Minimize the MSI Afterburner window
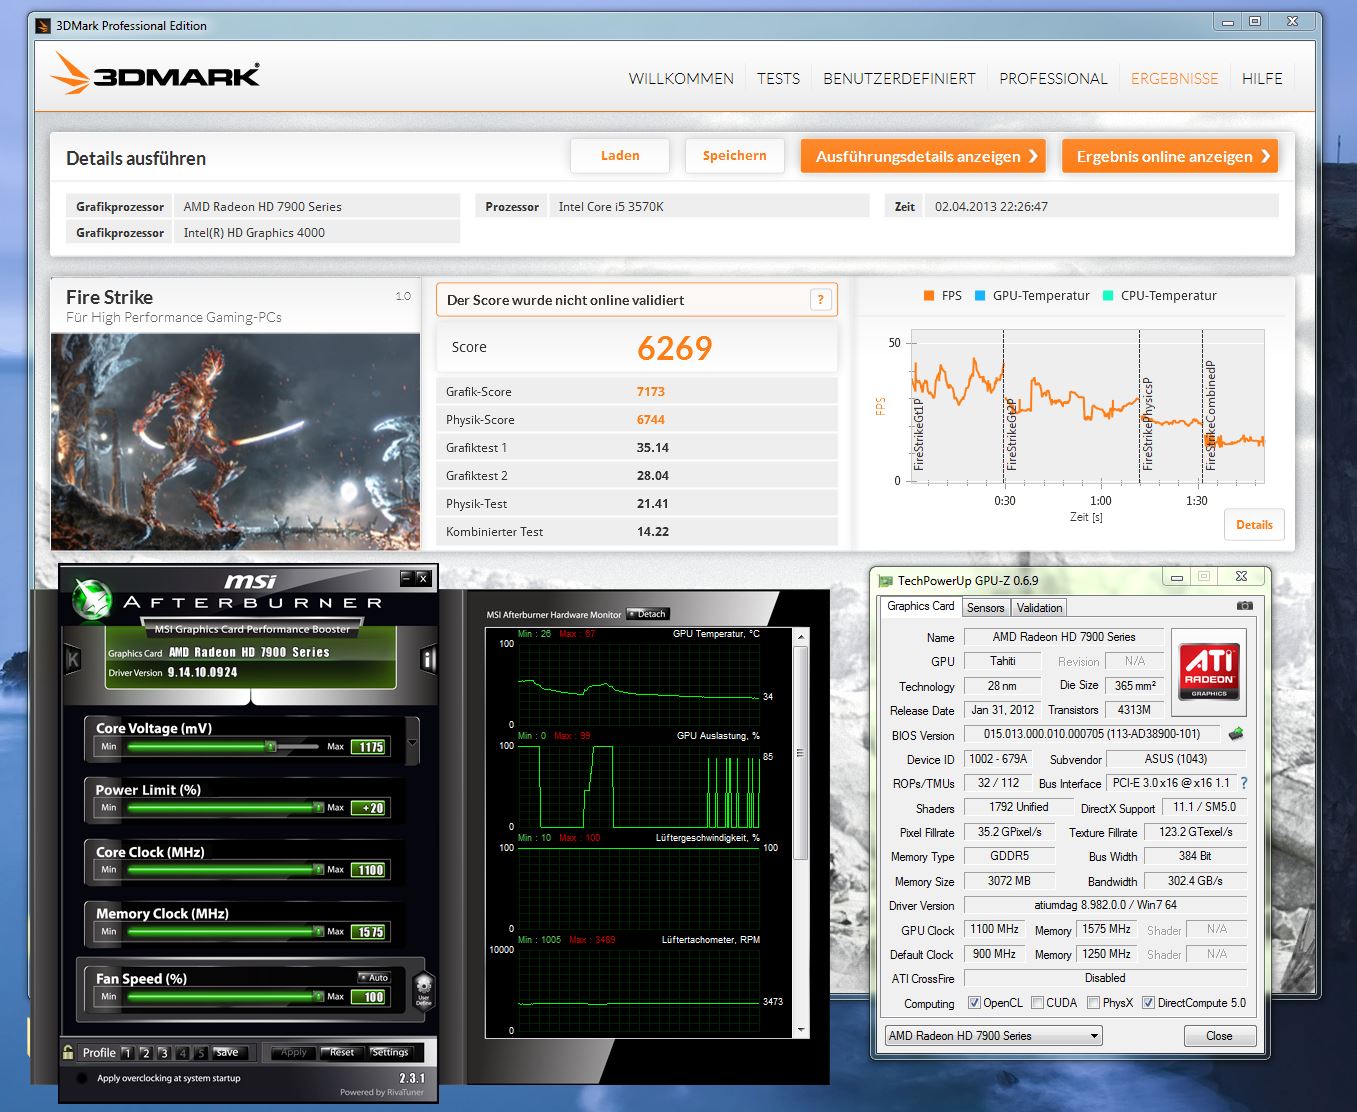1357x1112 pixels. click(406, 578)
